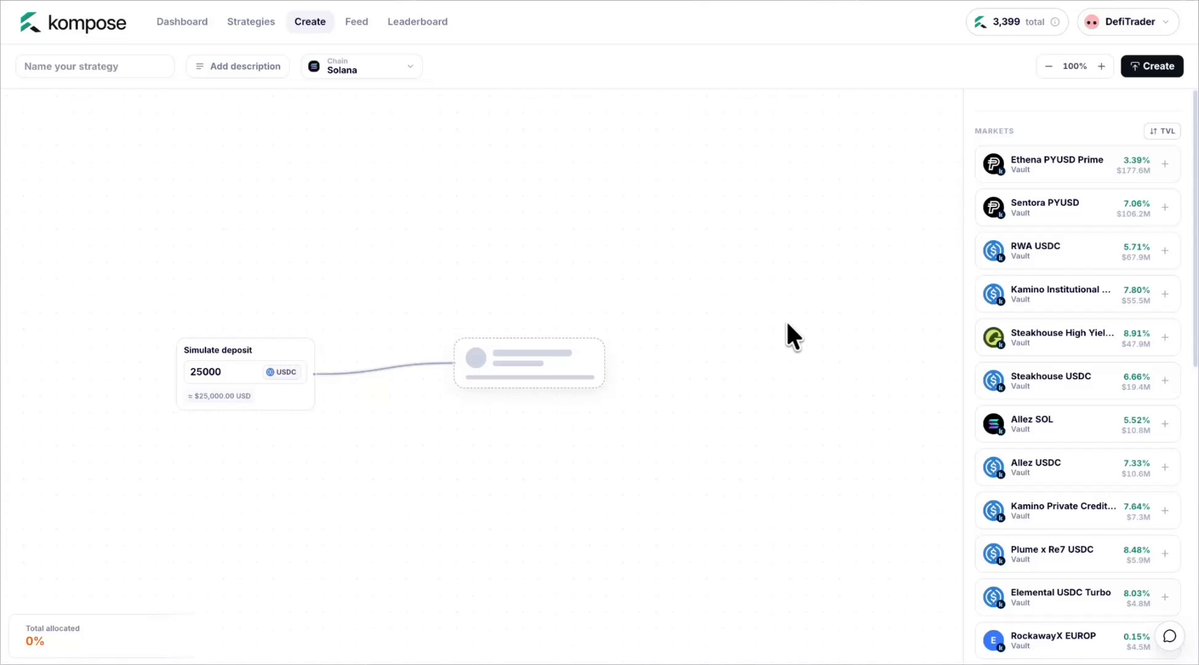Click the kompose logo

pyautogui.click(x=73, y=22)
